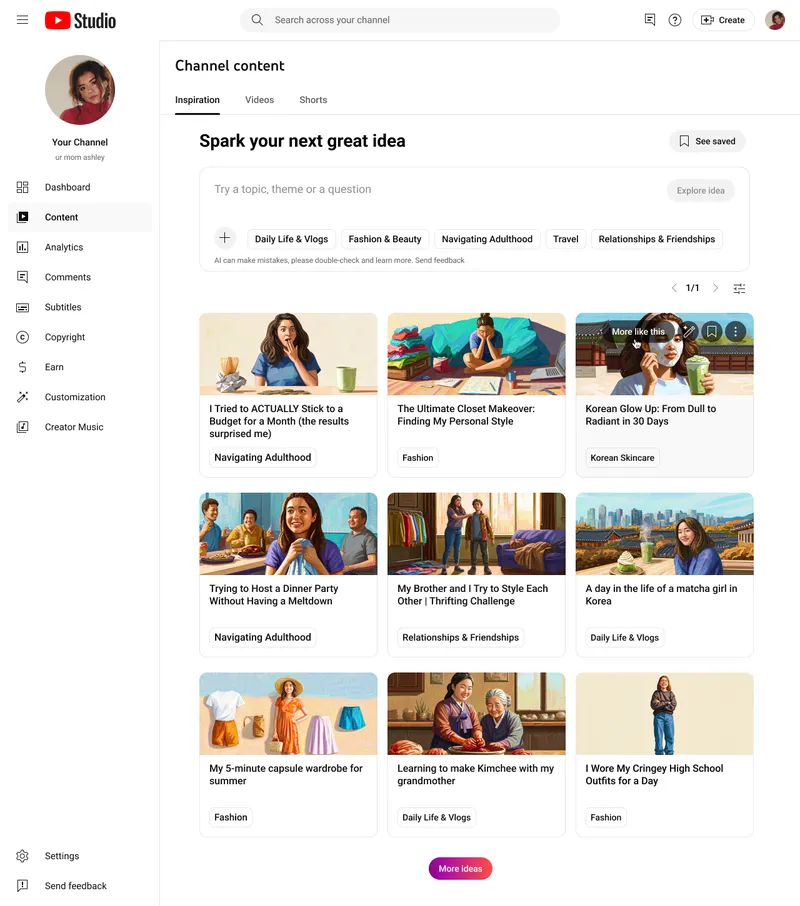Open the Help question mark icon
This screenshot has height=906, width=800.
point(674,19)
